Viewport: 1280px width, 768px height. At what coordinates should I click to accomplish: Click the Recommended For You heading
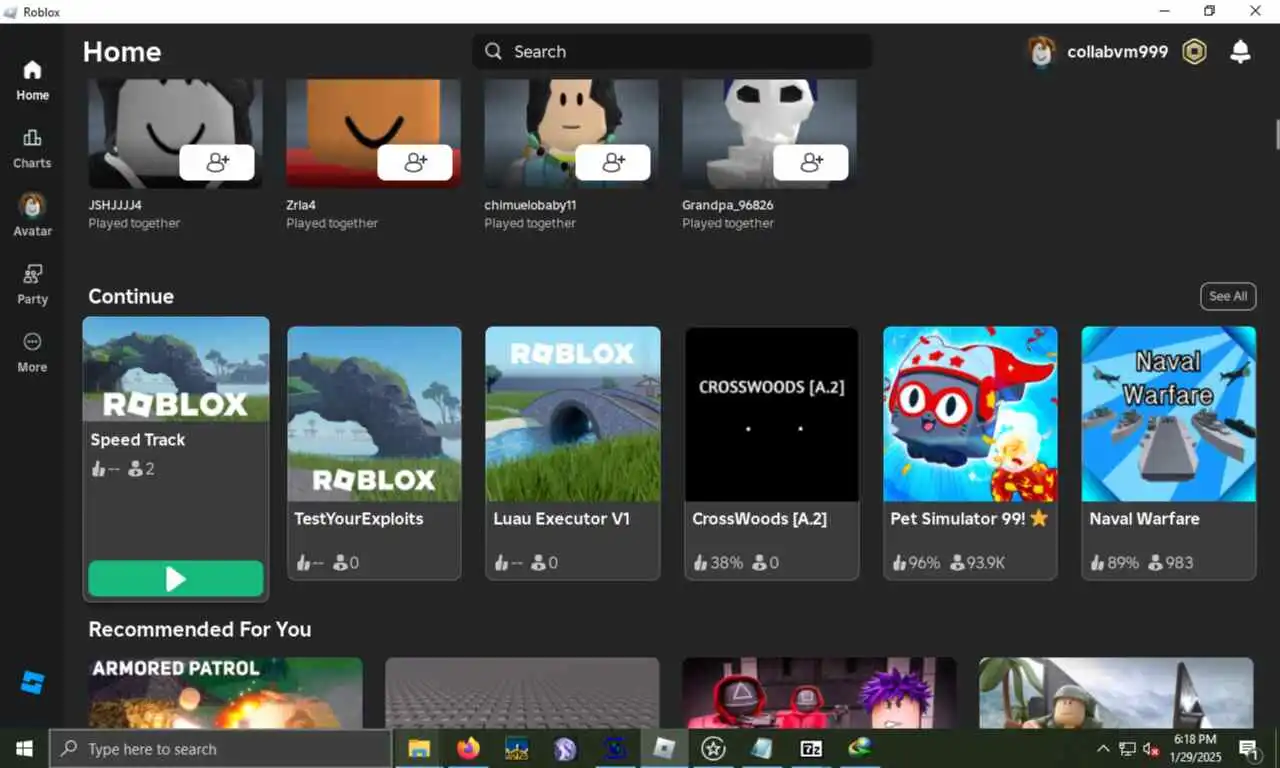click(x=200, y=629)
